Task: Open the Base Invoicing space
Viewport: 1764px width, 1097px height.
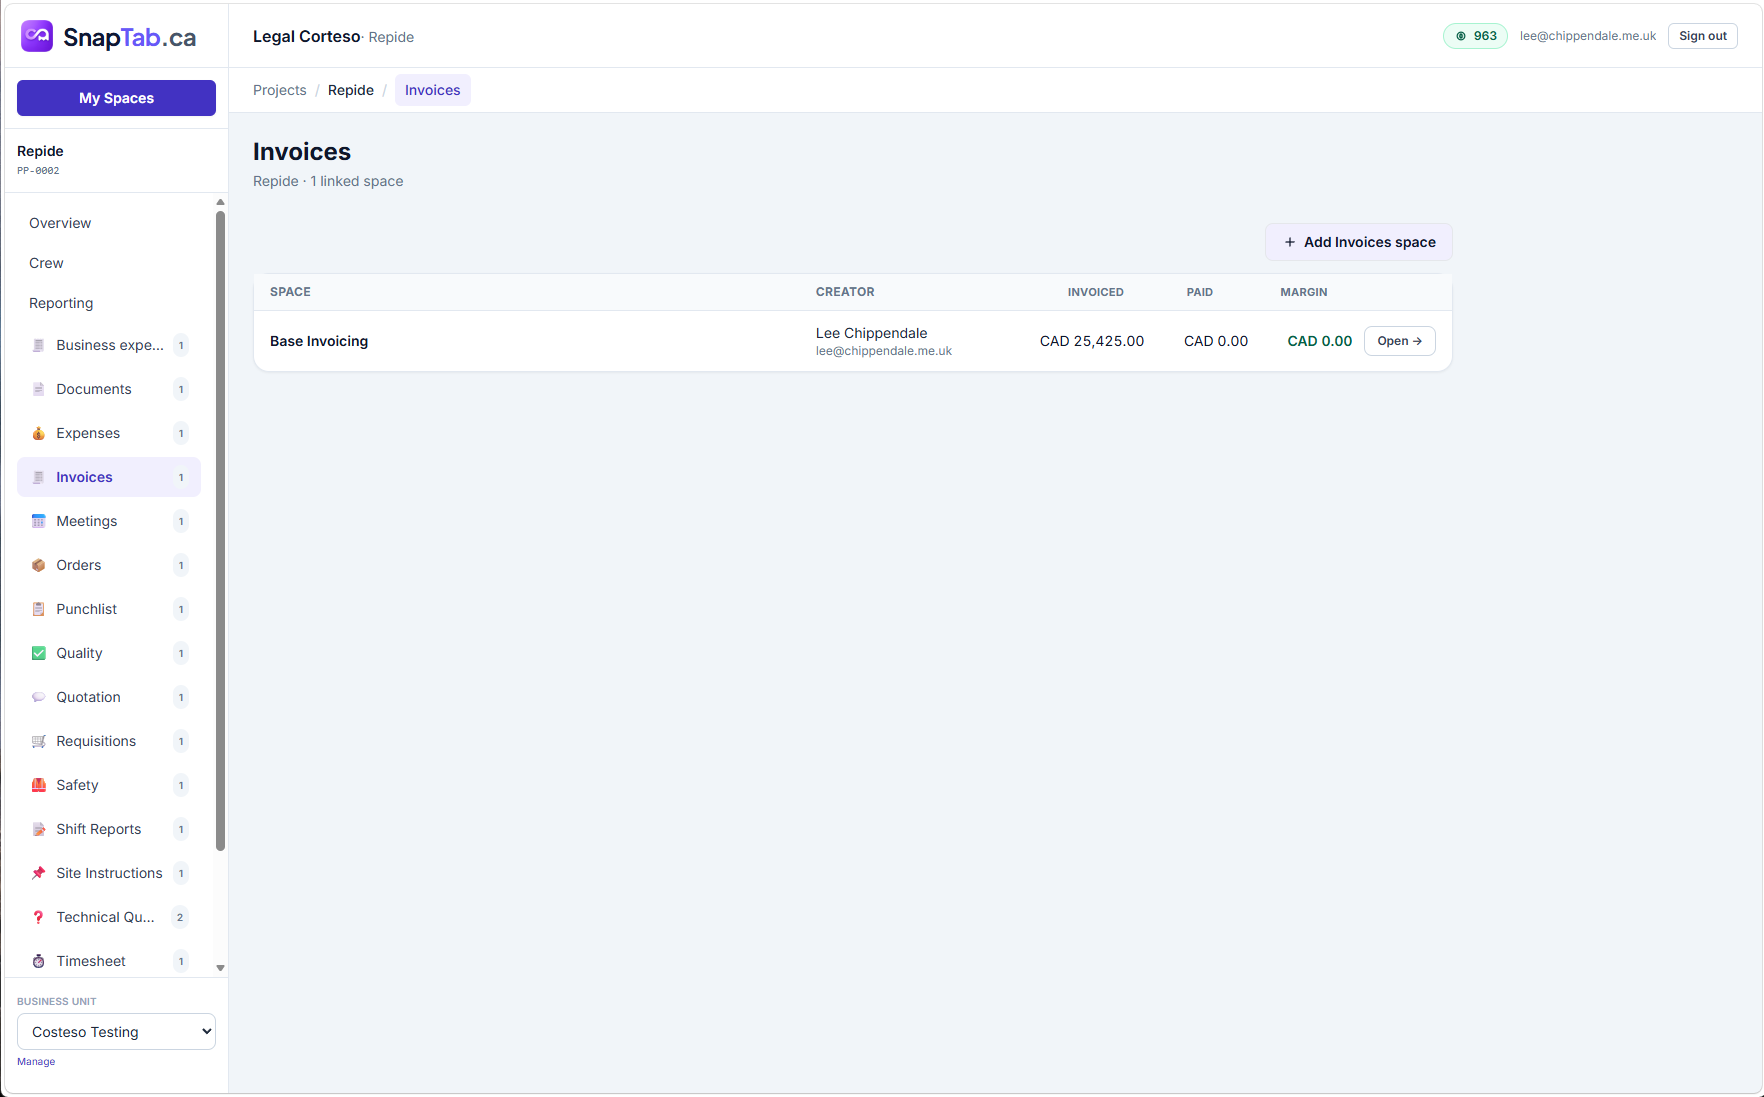Action: pos(1400,341)
